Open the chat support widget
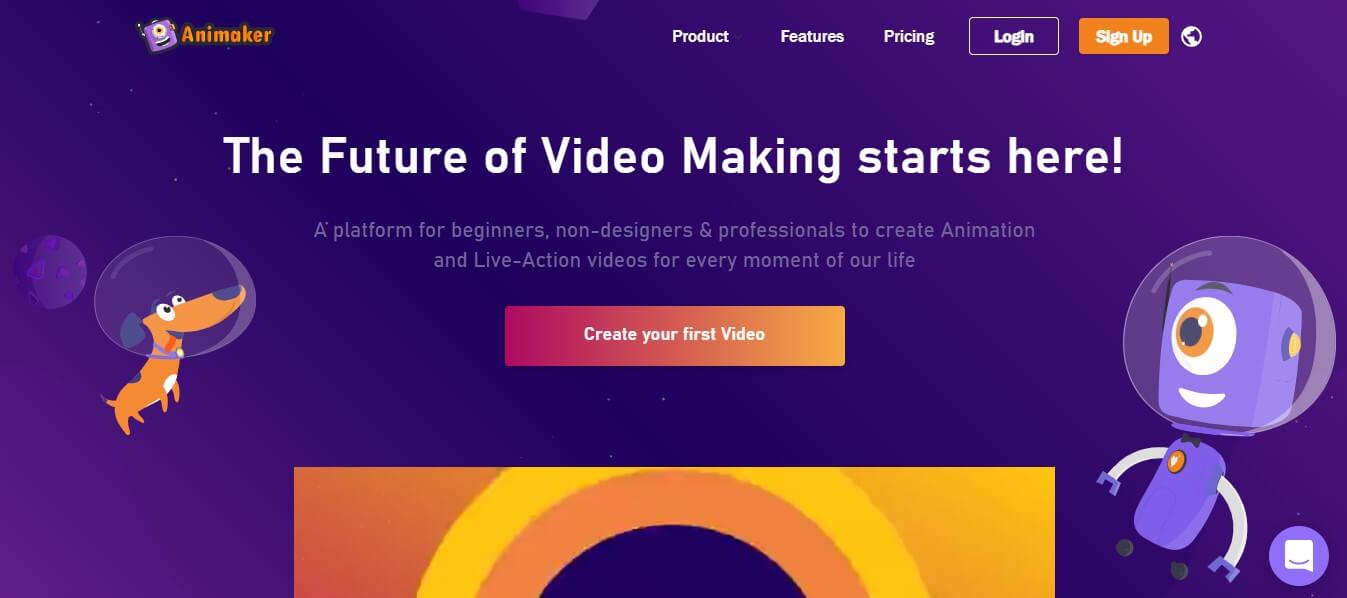Viewport: 1347px width, 598px height. [1298, 555]
